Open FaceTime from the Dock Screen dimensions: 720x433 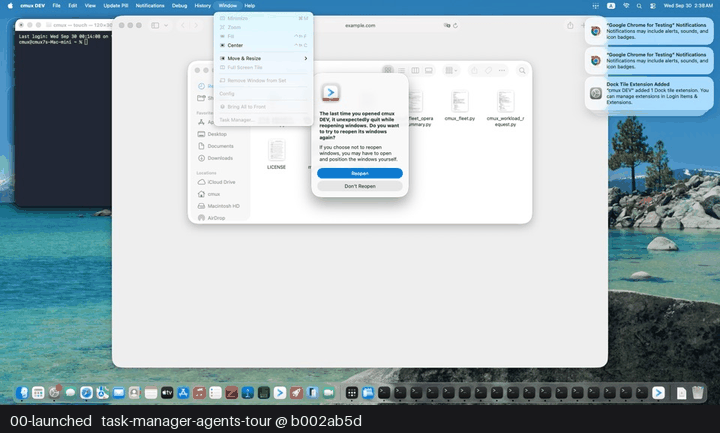pyautogui.click(x=328, y=393)
